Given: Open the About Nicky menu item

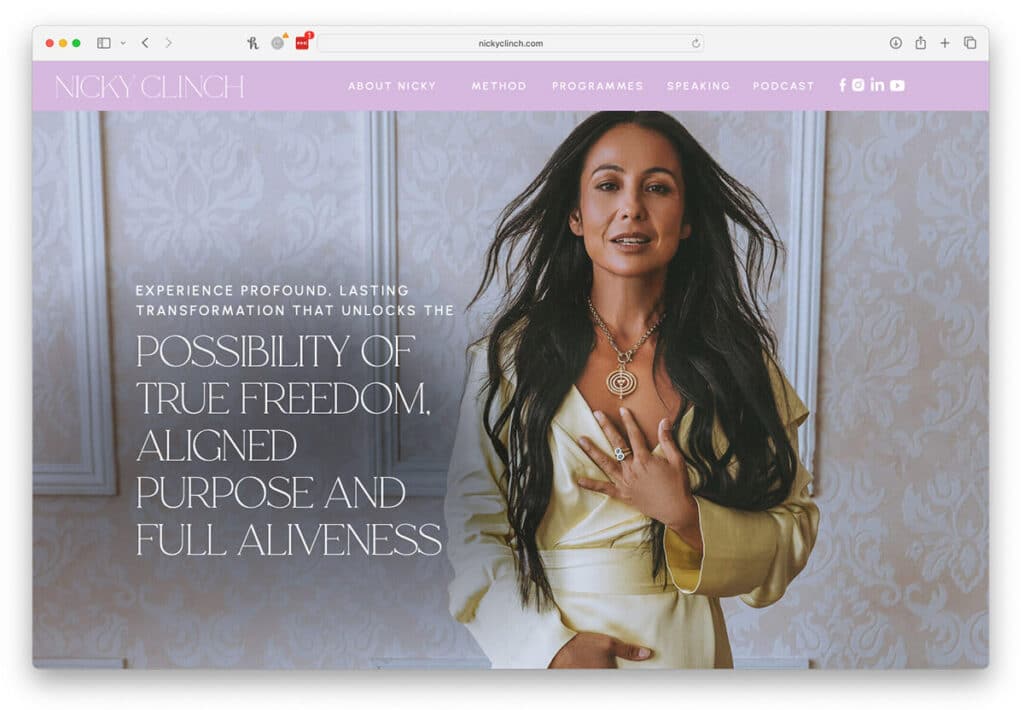Looking at the screenshot, I should [392, 86].
